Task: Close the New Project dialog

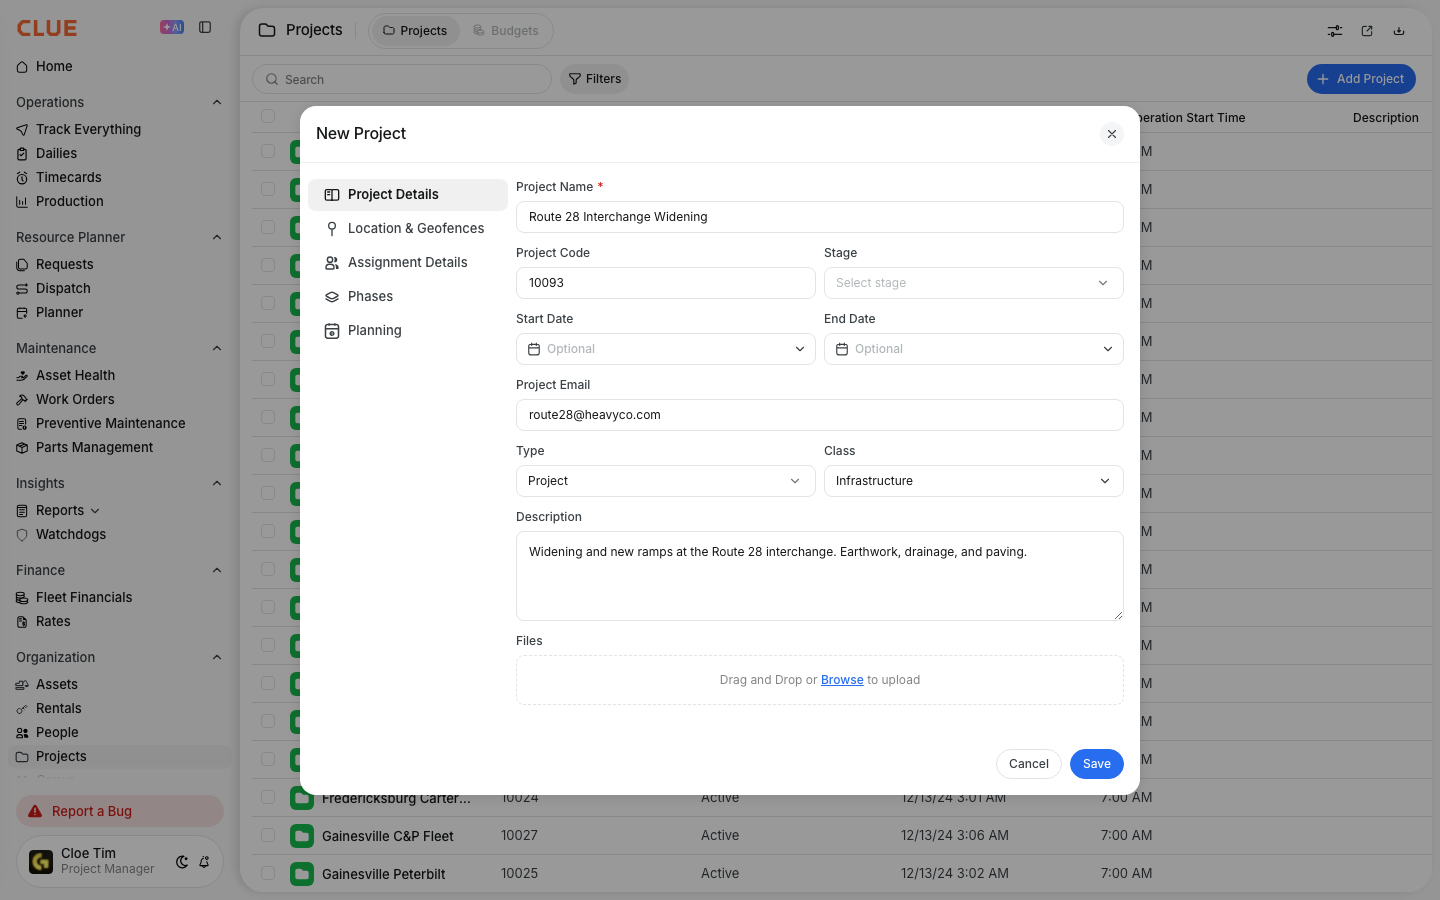Action: click(1112, 134)
